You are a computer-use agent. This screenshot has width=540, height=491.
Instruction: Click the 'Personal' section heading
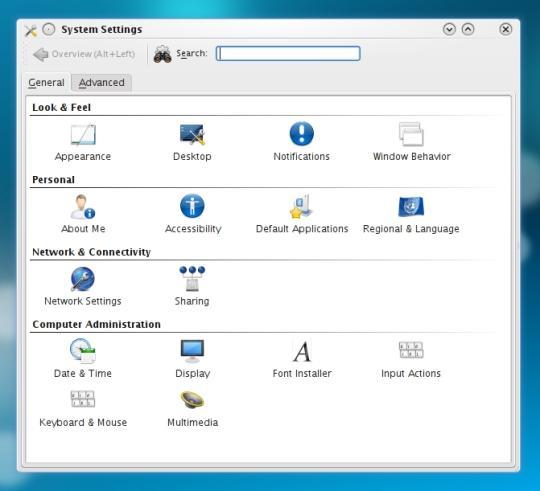[x=53, y=180]
